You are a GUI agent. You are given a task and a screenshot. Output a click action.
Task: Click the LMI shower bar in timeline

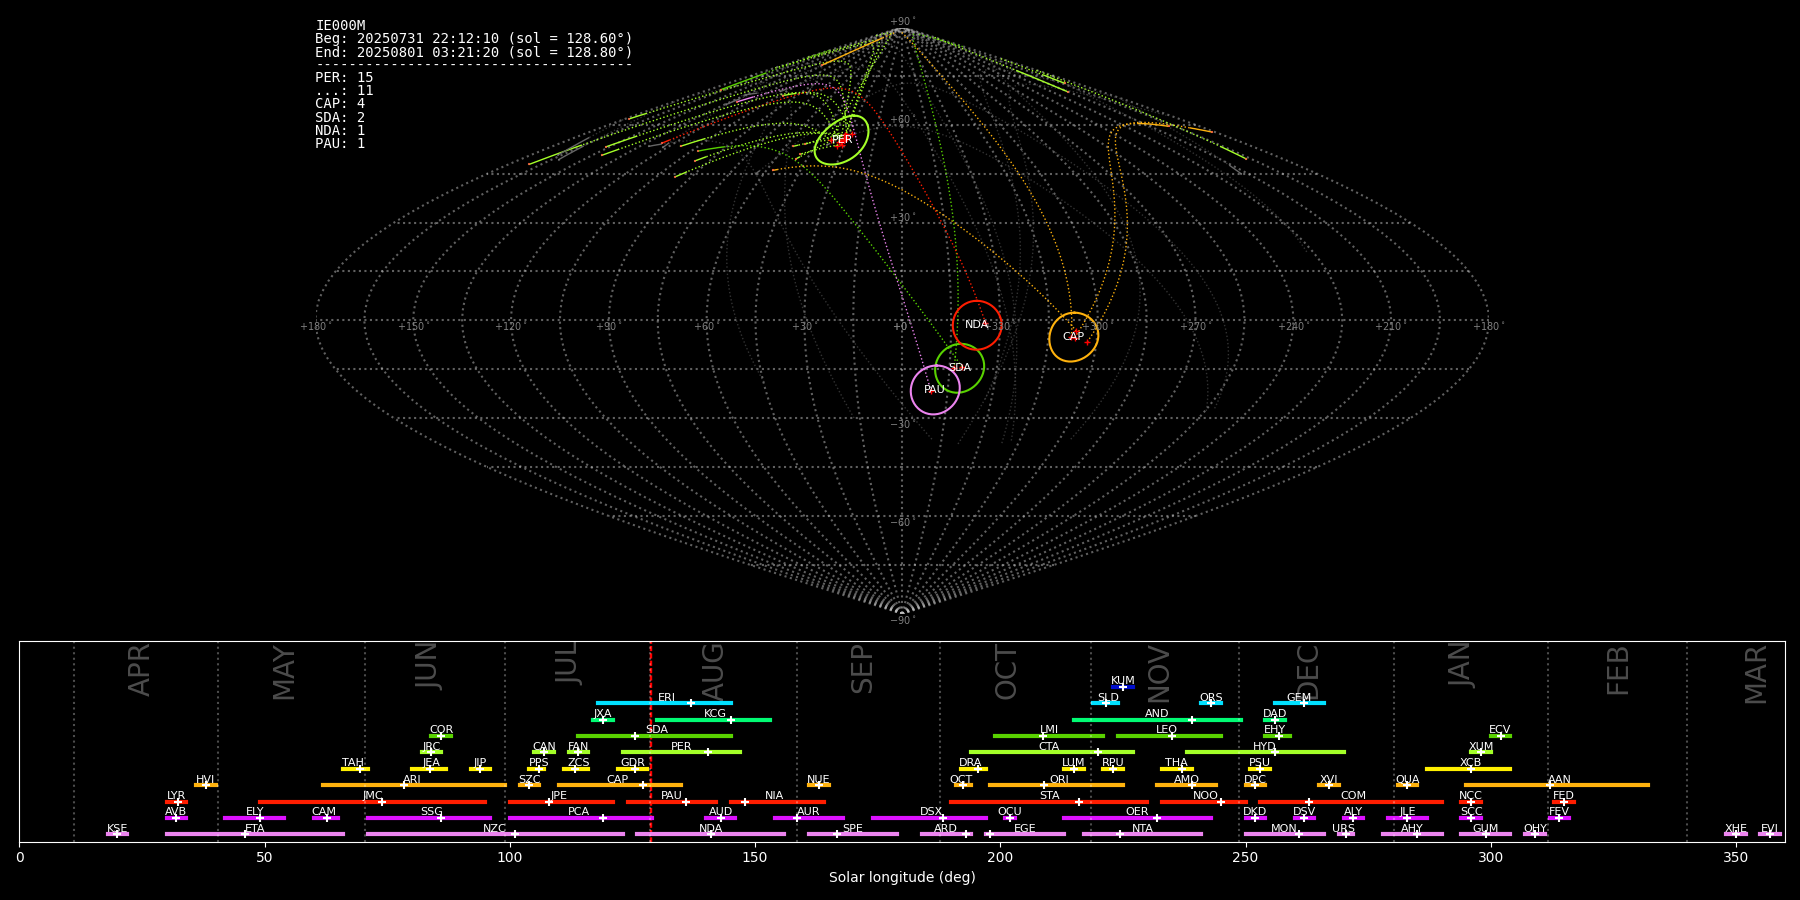point(1049,736)
